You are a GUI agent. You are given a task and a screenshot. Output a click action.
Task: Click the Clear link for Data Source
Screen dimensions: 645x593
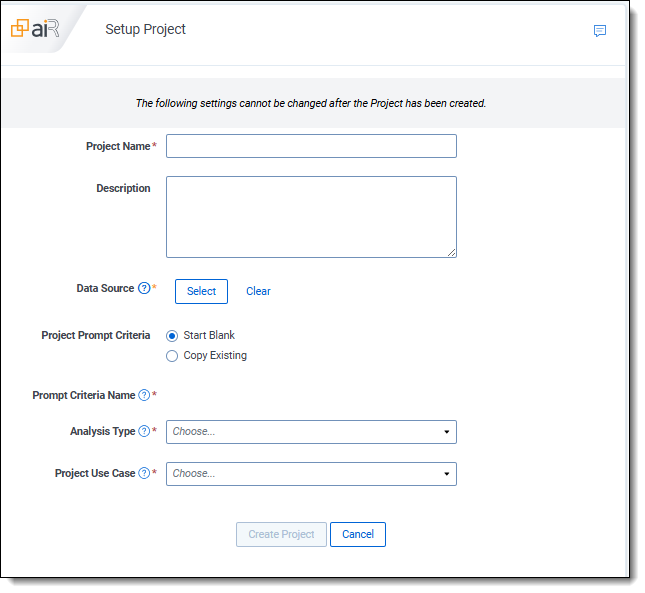[258, 291]
